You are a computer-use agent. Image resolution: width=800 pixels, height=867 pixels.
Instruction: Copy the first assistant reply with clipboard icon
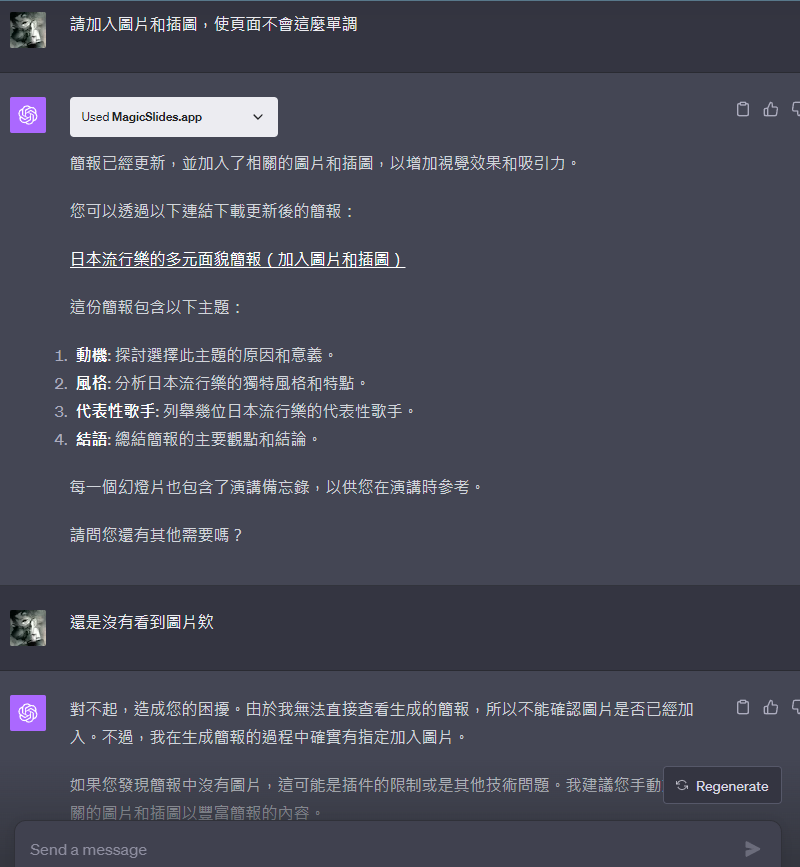743,109
